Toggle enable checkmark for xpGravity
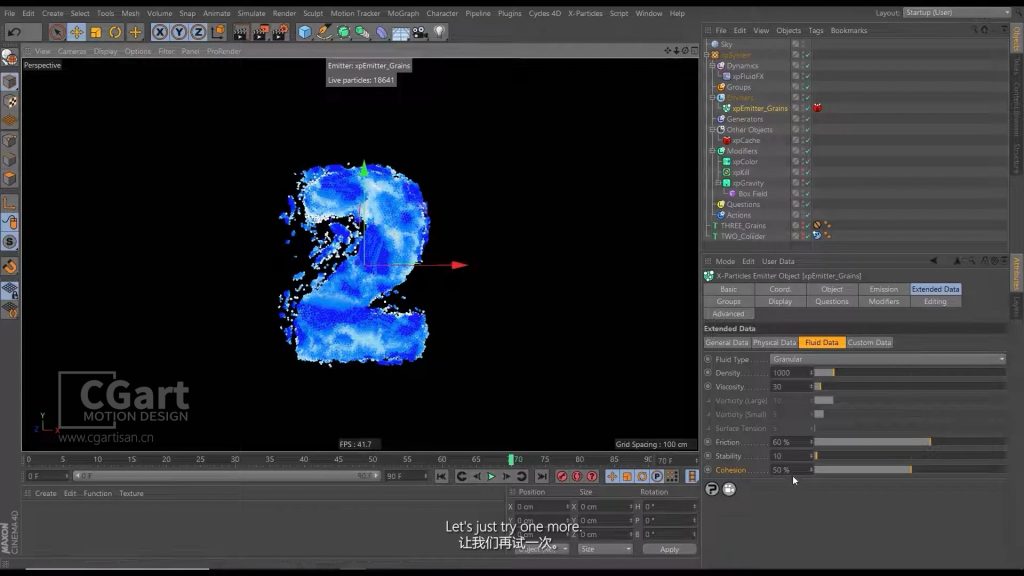The height and width of the screenshot is (576, 1024). point(807,183)
